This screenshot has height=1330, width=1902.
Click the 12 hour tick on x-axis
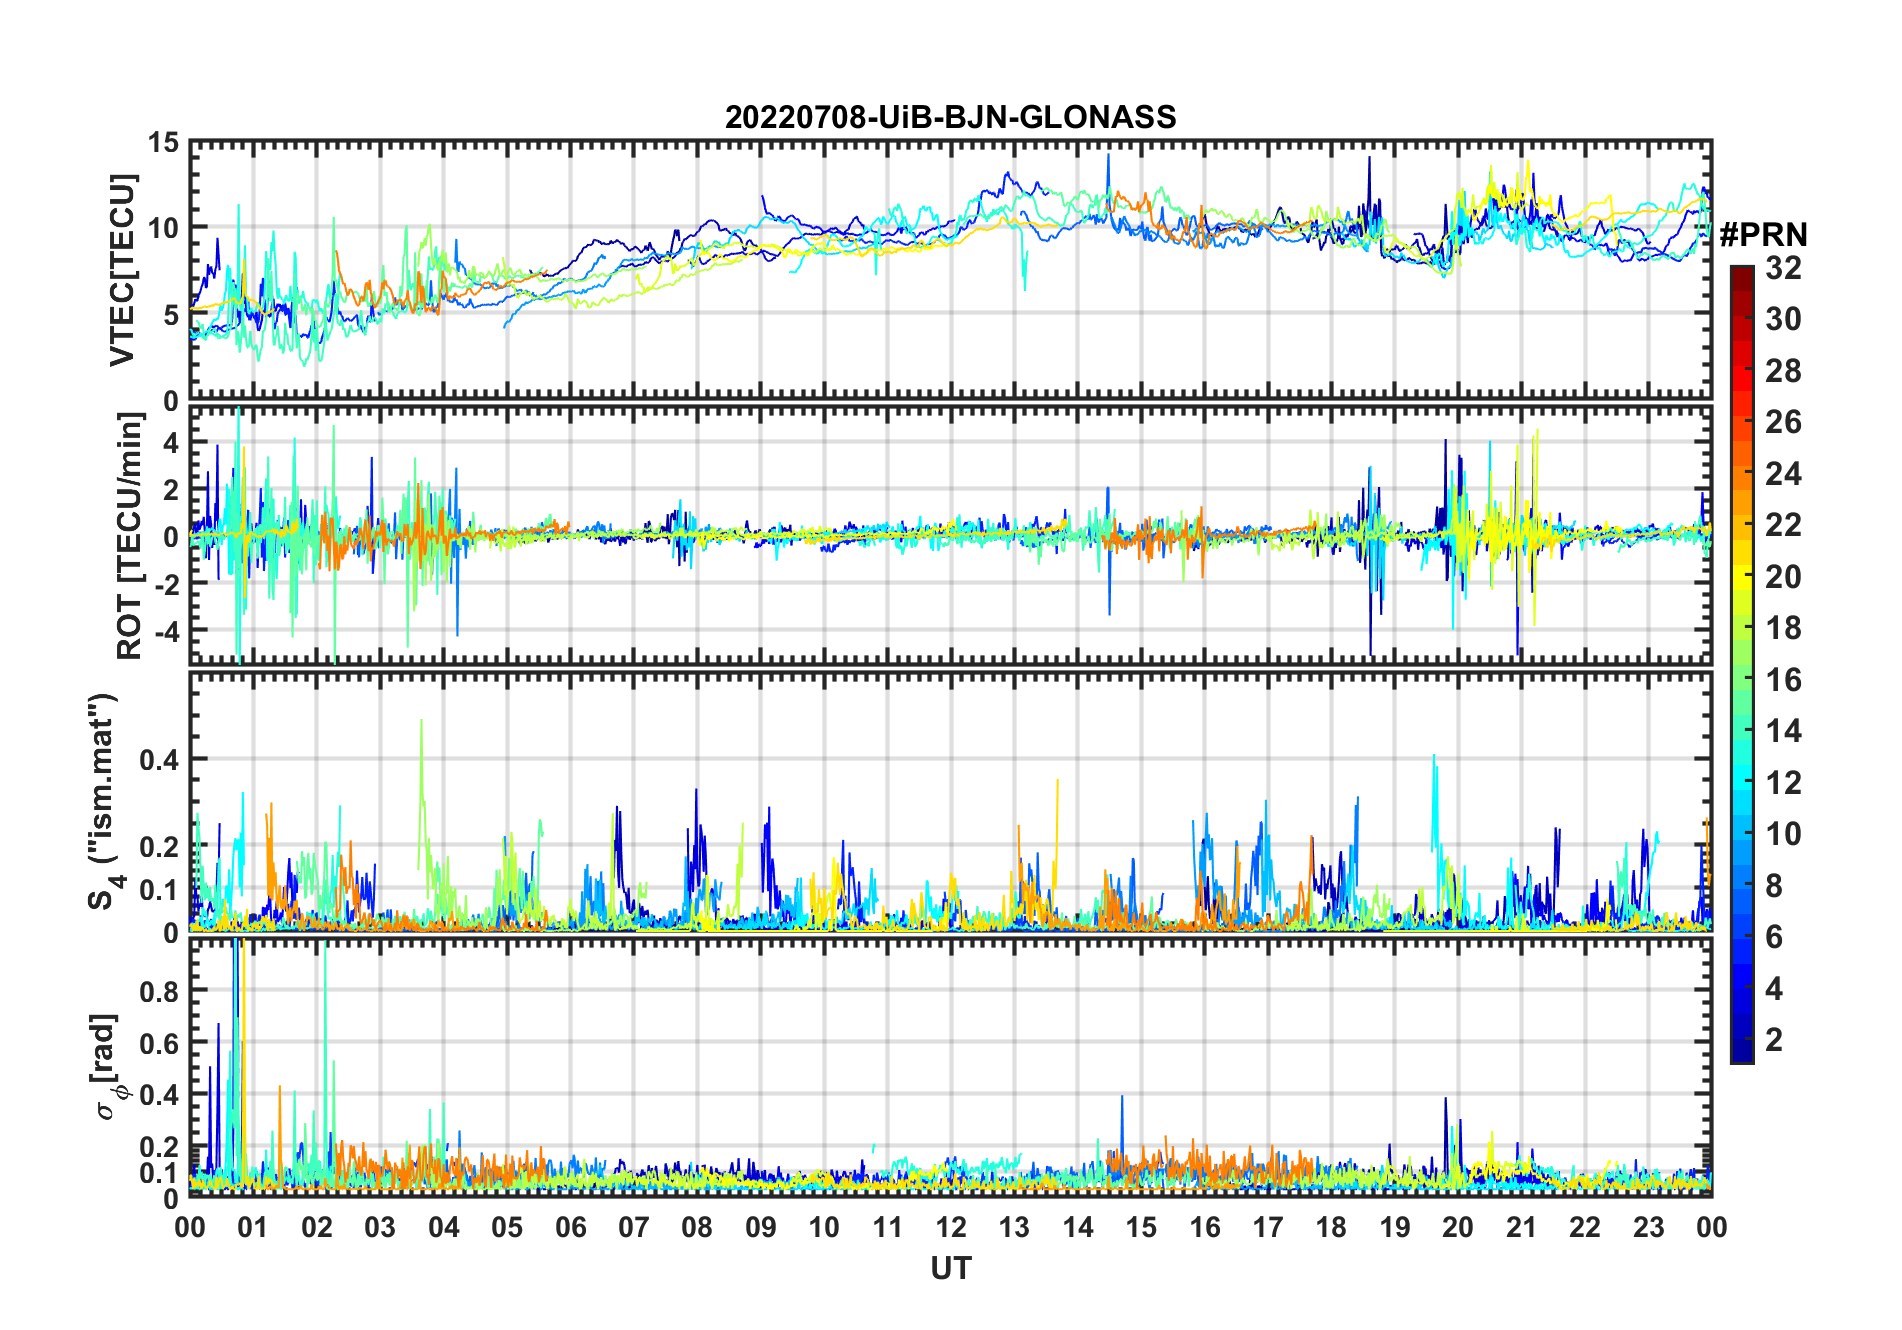(x=951, y=1227)
